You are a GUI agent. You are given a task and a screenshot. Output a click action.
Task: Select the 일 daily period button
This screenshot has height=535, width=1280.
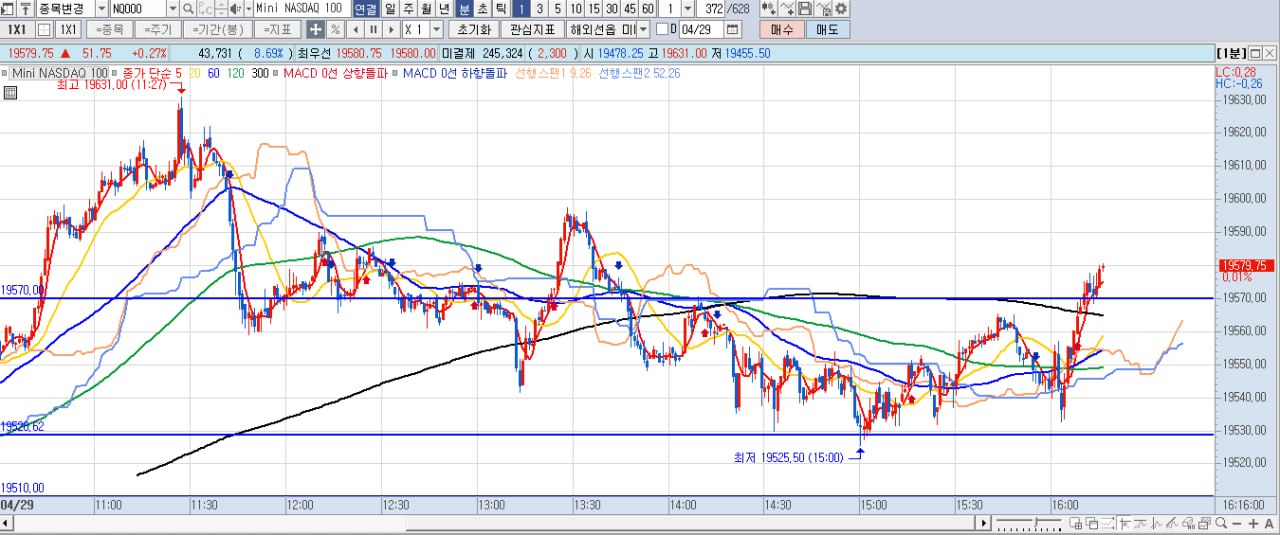(390, 9)
